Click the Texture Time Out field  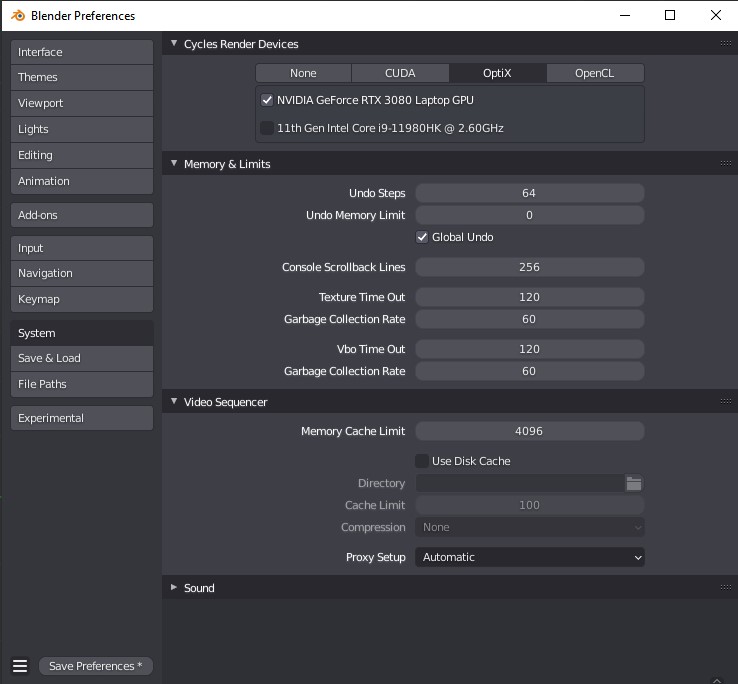click(x=529, y=297)
